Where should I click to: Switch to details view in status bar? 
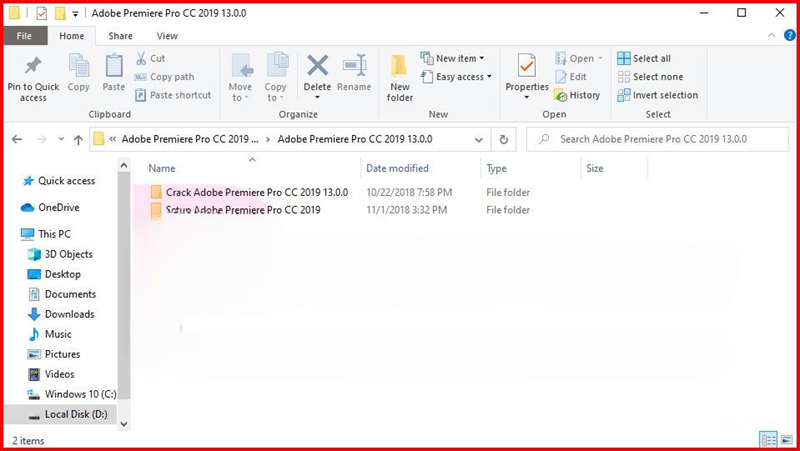[x=768, y=439]
